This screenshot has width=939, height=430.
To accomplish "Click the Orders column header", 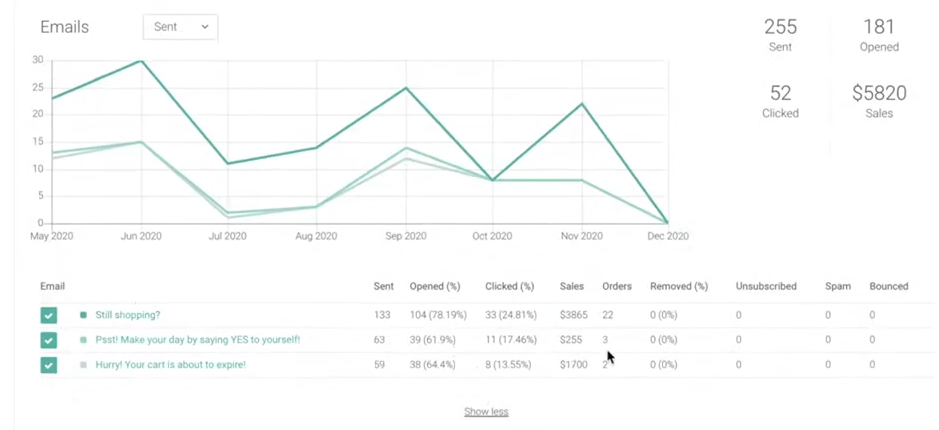I will 617,286.
